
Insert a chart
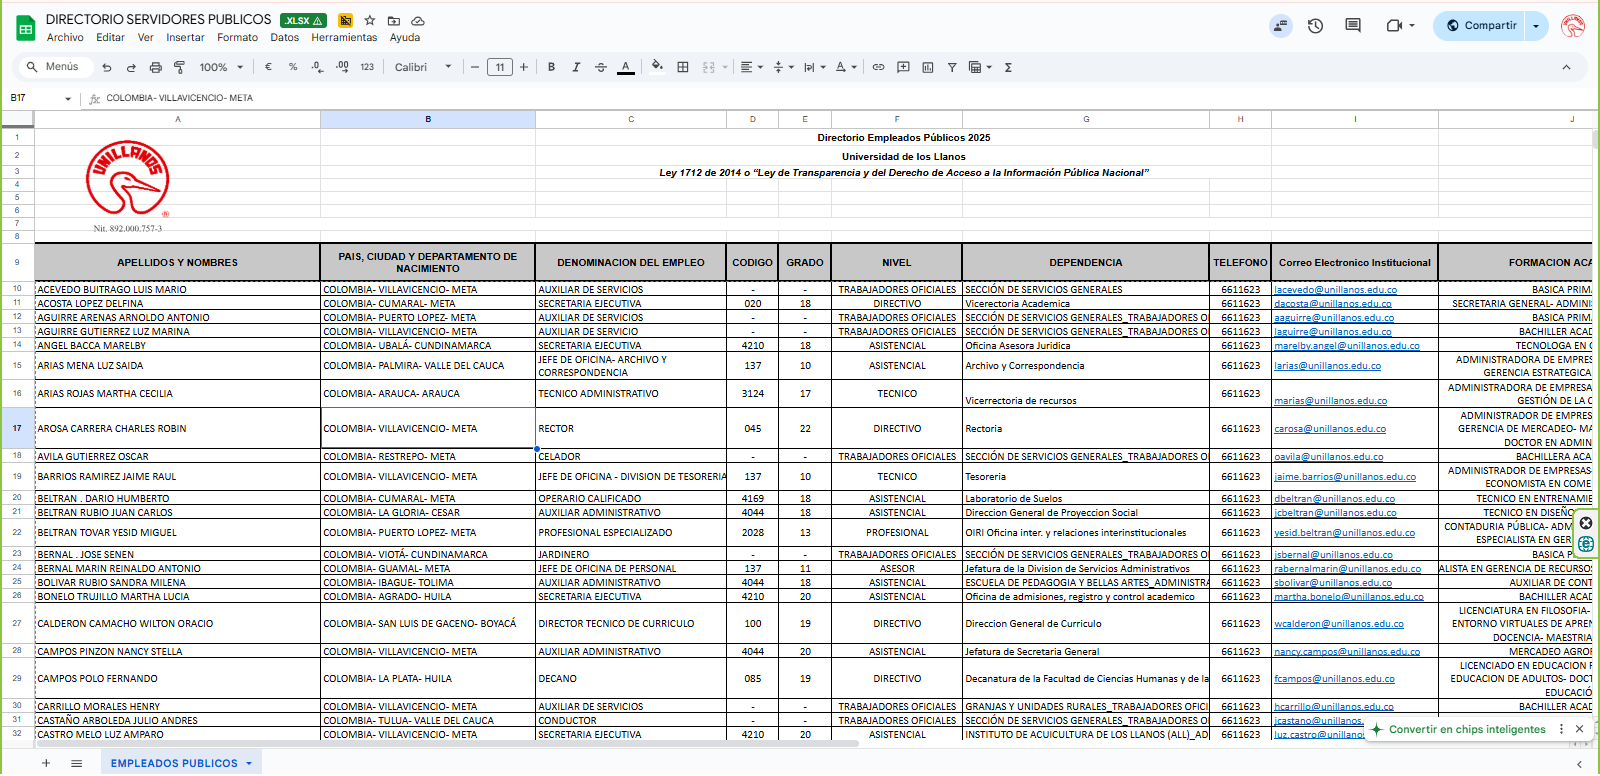pos(927,67)
